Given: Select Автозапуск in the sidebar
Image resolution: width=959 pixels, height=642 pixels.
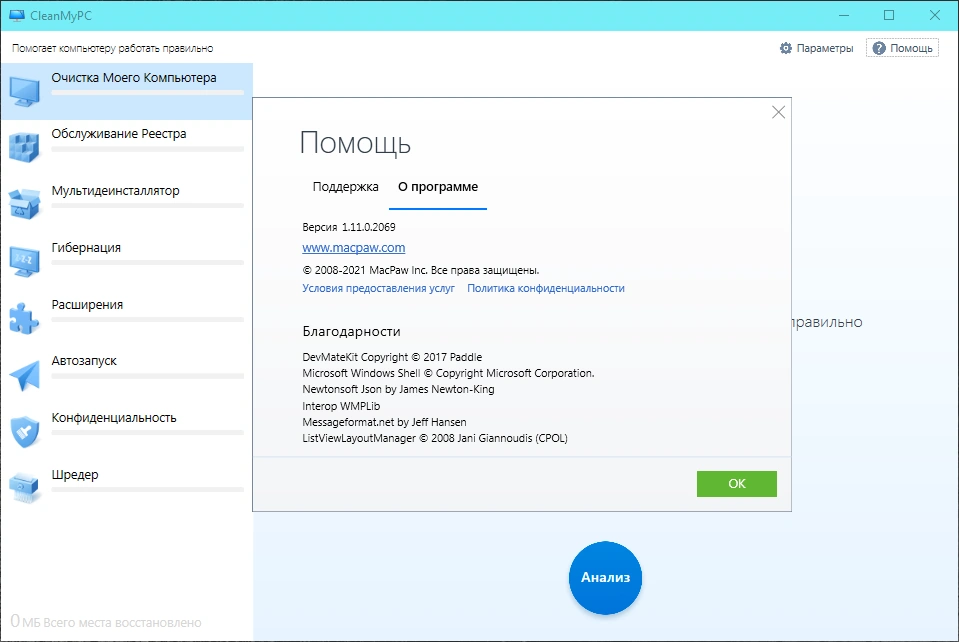Looking at the screenshot, I should 127,375.
